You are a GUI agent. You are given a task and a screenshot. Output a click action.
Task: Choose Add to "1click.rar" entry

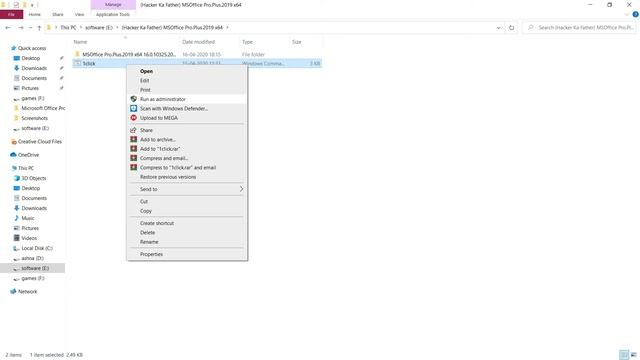[x=187, y=149]
